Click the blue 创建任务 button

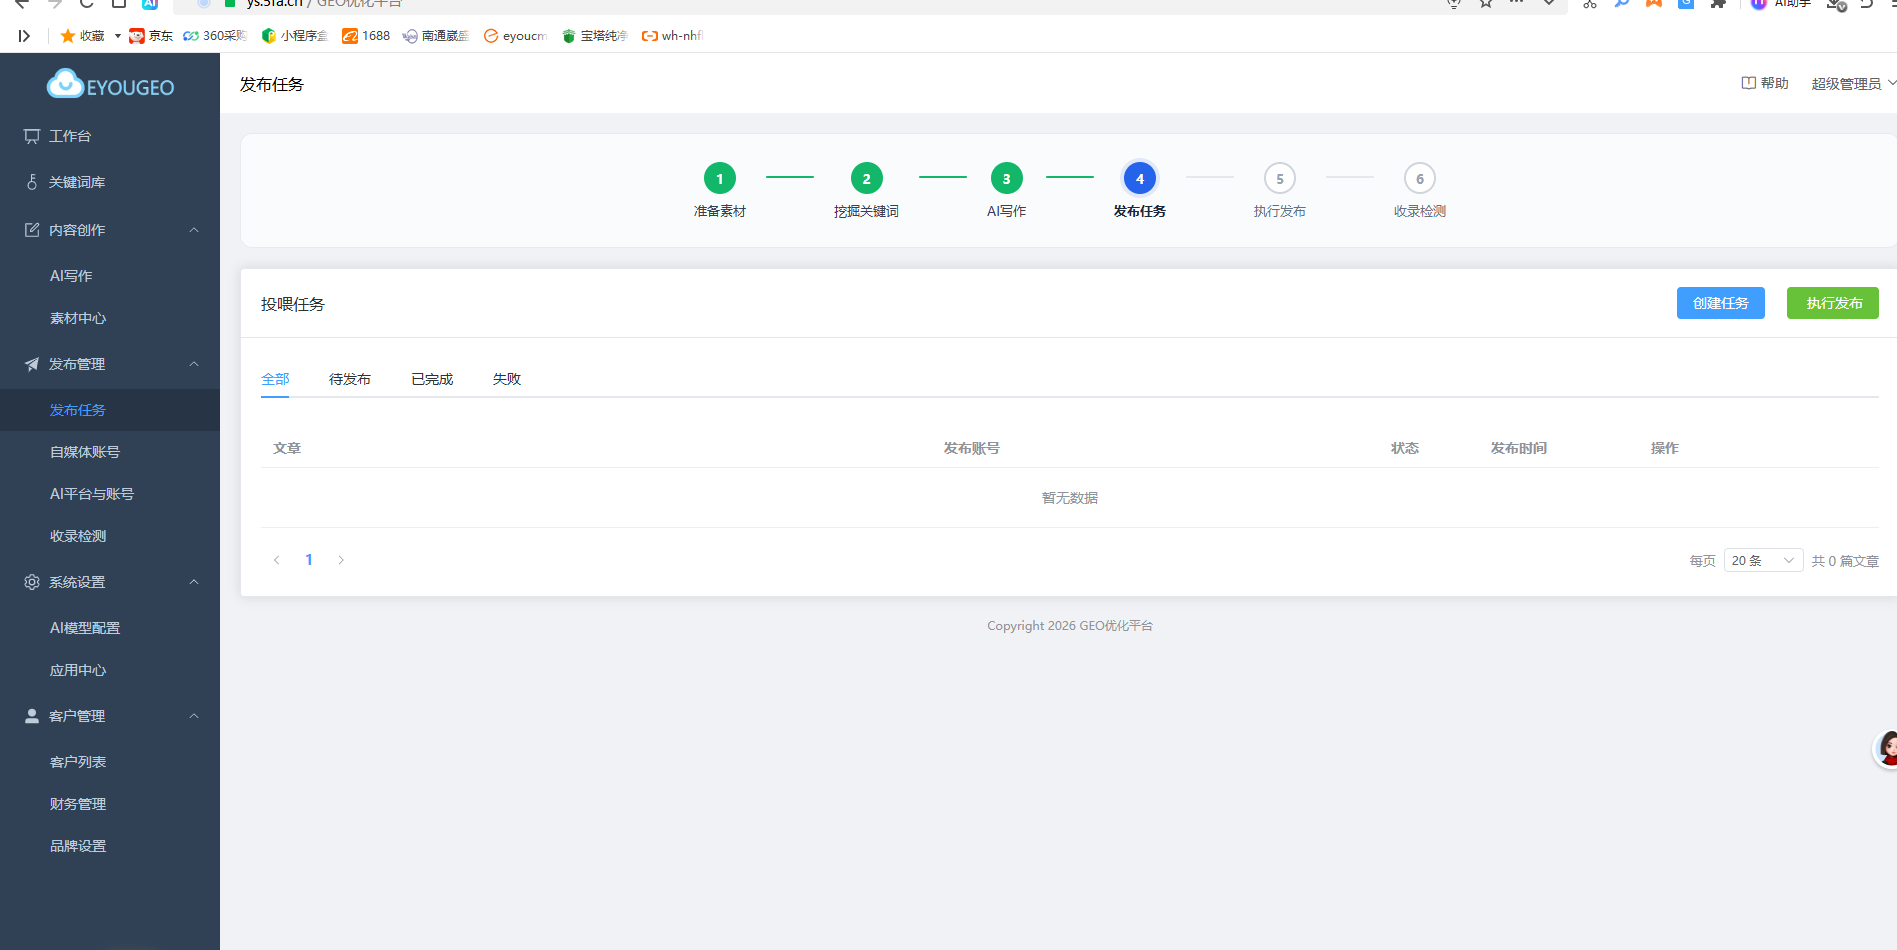[1720, 303]
